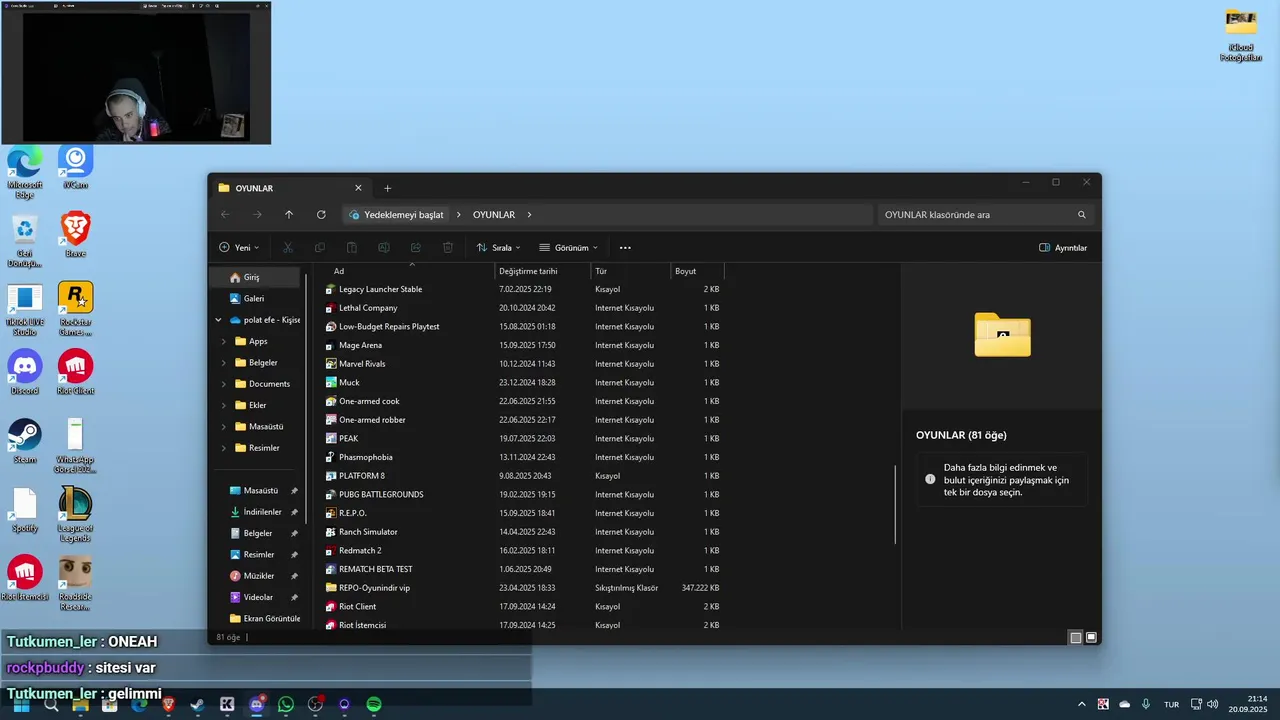Click the OYUNLAR breadcrumb segment
The width and height of the screenshot is (1280, 720).
click(x=494, y=215)
